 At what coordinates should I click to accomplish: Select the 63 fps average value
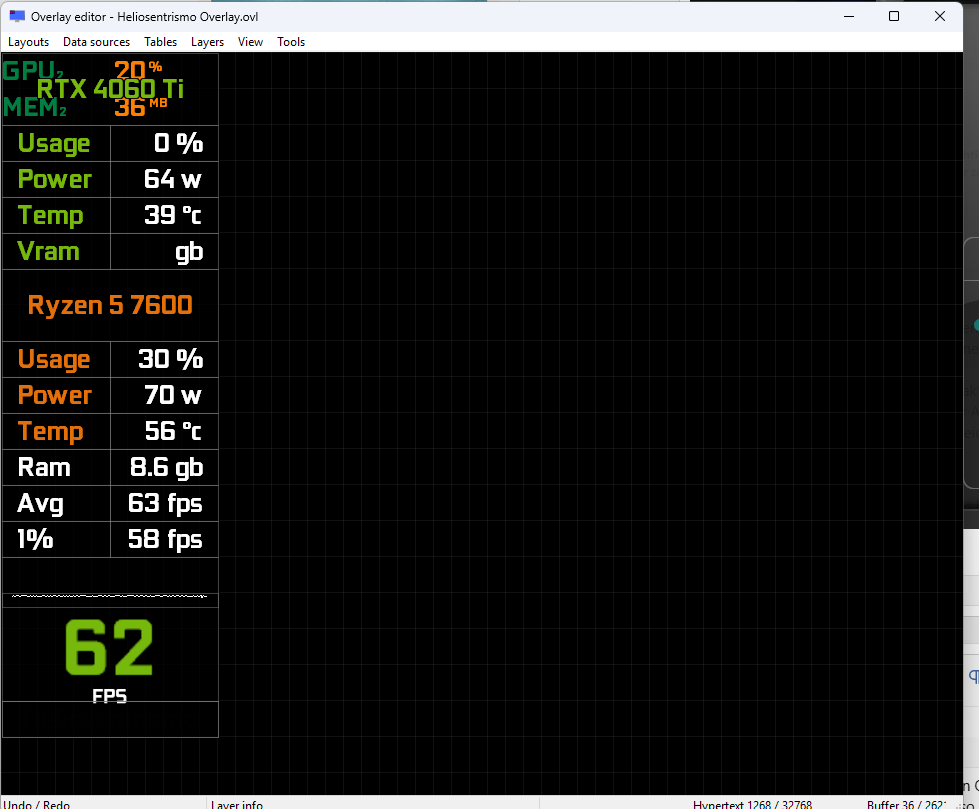tap(165, 503)
